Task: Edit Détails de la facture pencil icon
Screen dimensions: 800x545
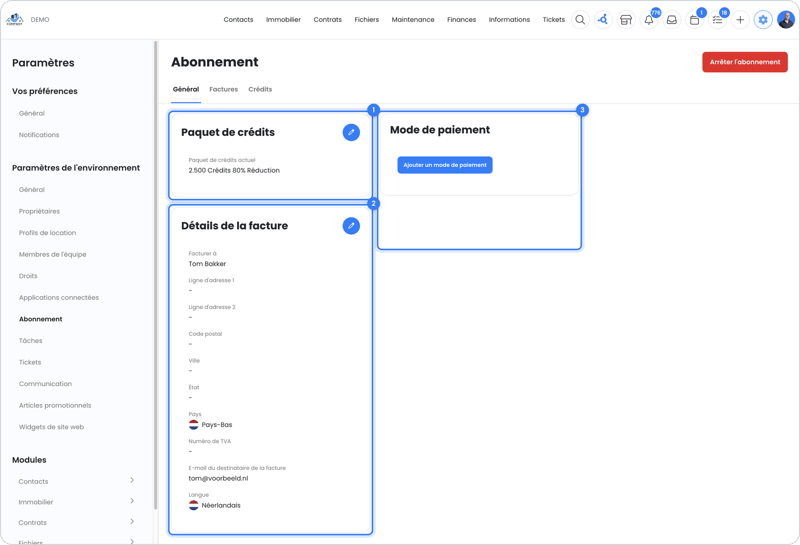Action: 351,226
